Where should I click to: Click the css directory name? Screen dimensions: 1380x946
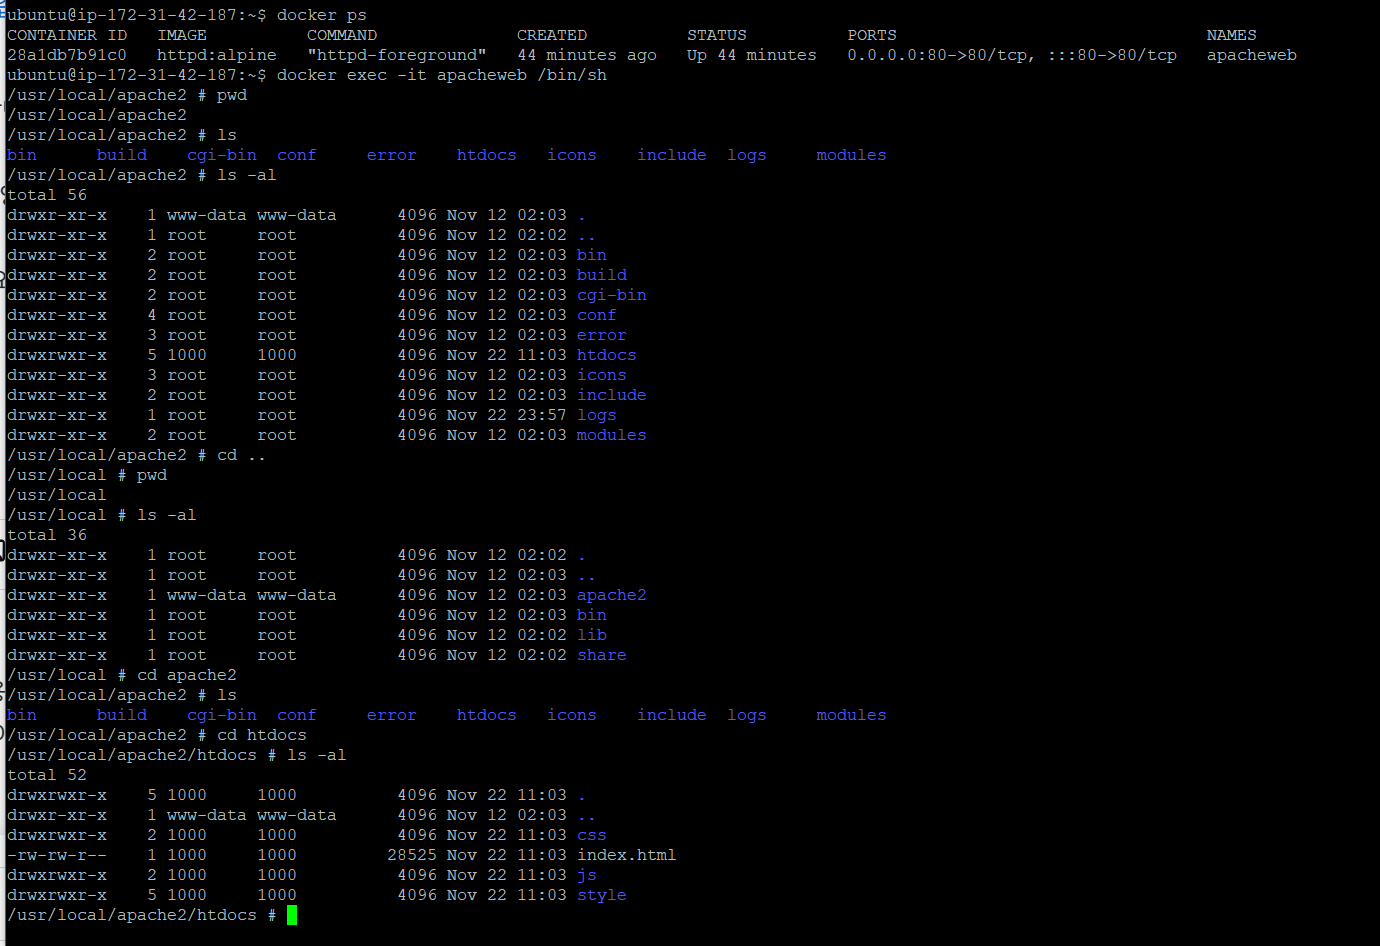tap(592, 835)
